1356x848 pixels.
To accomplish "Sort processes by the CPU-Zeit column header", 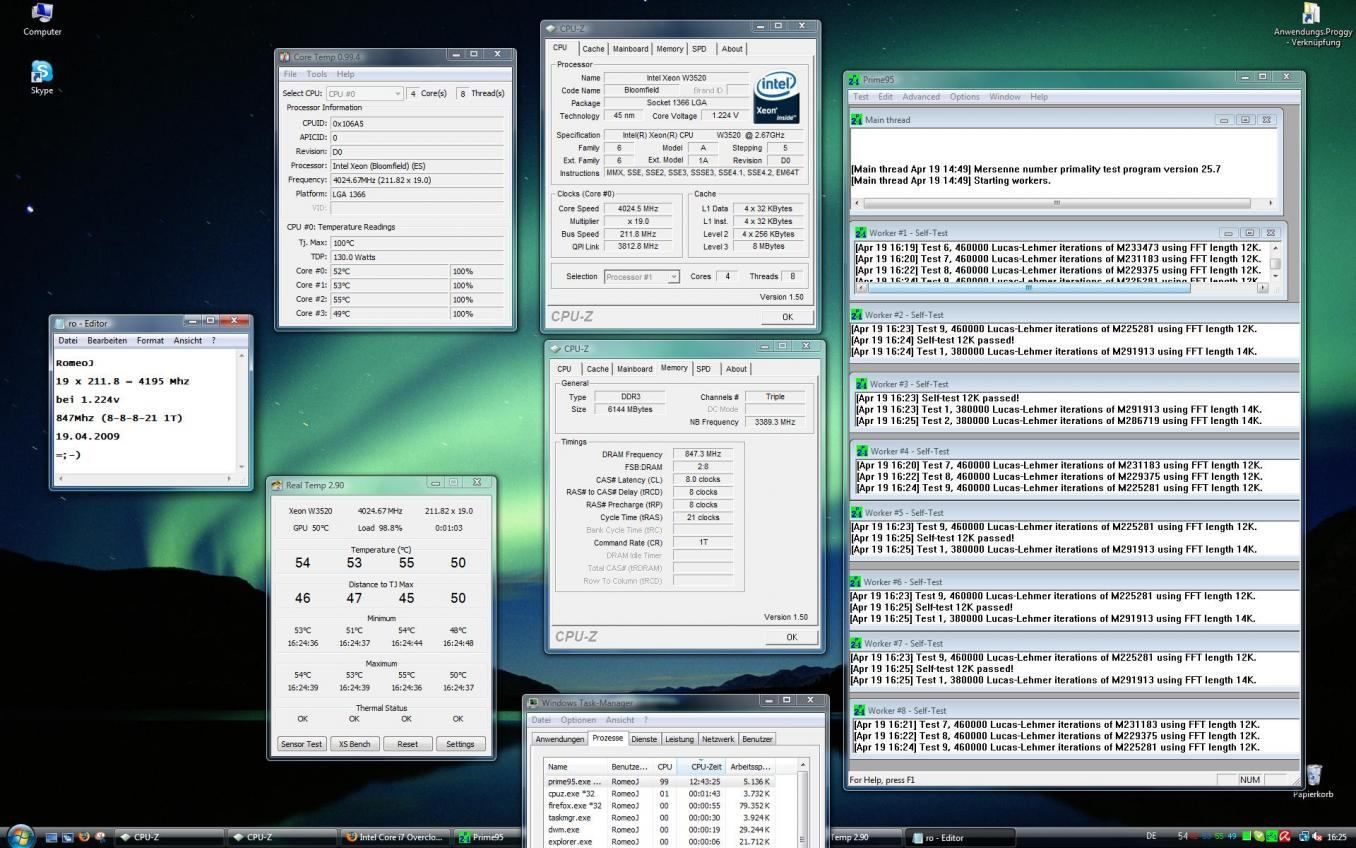I will (x=700, y=766).
